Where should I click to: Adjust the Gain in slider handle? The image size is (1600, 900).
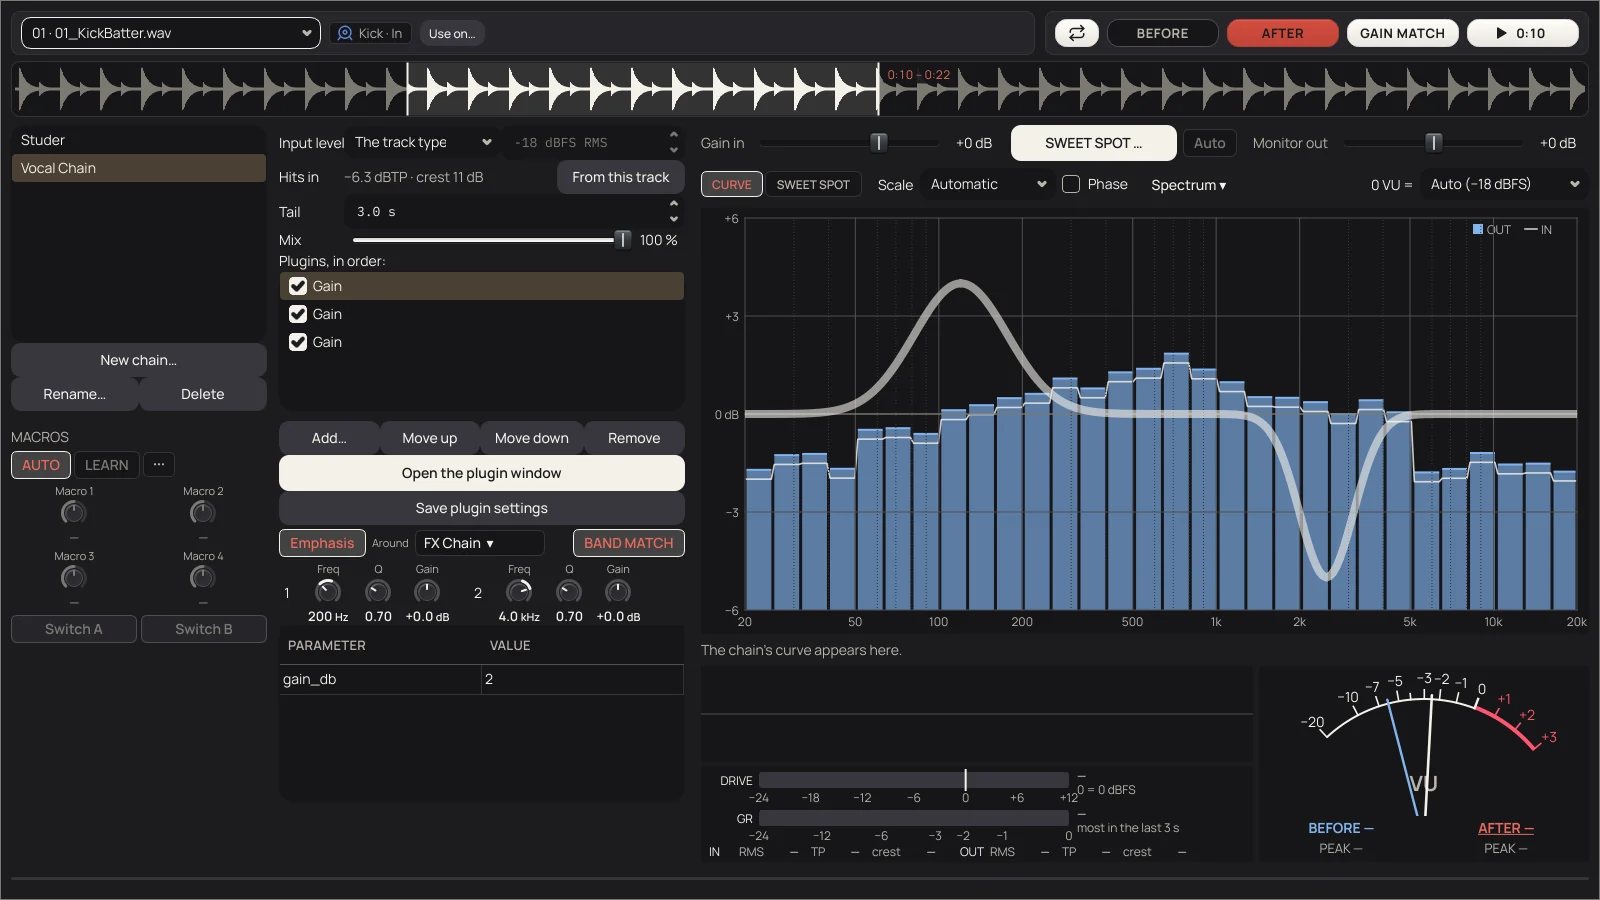click(879, 143)
